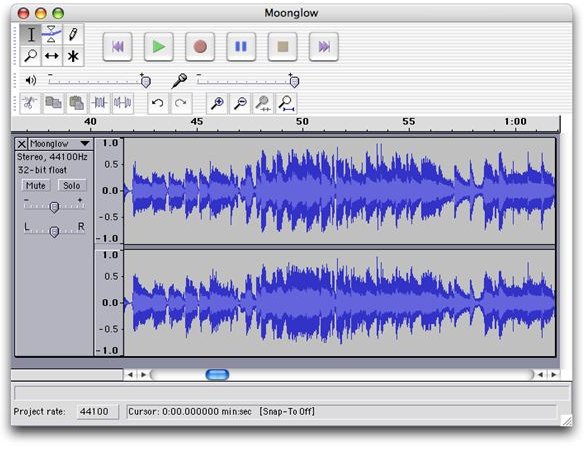Click the 'Stereo, 44100Hz' track info text
This screenshot has width=584, height=449.
(x=52, y=157)
